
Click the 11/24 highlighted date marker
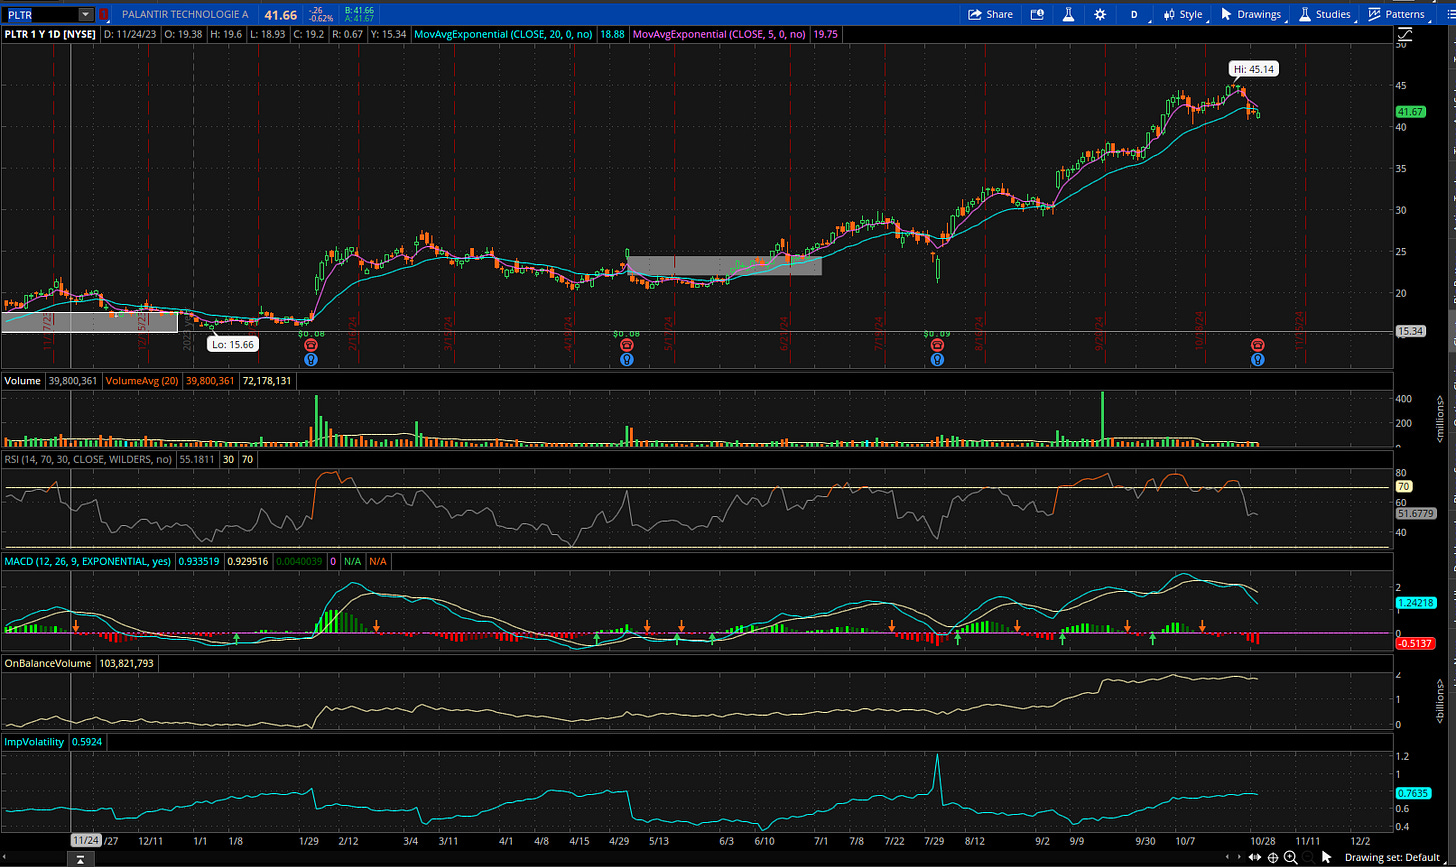click(84, 841)
